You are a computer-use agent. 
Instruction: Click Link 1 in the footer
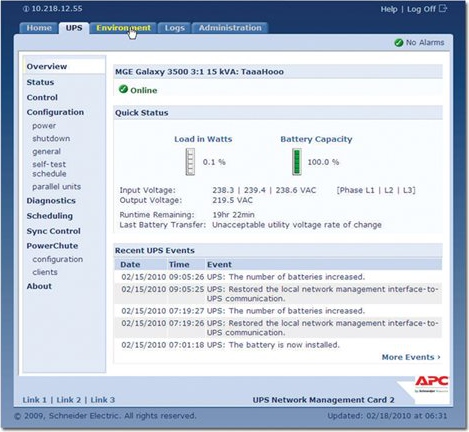click(x=35, y=400)
